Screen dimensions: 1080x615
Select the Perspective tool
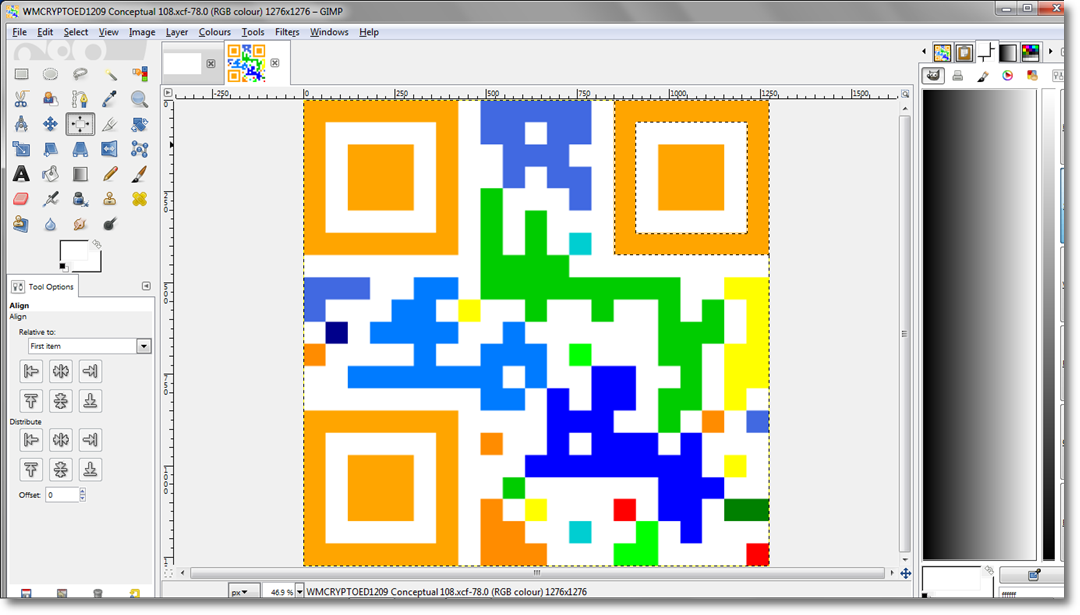[x=80, y=149]
